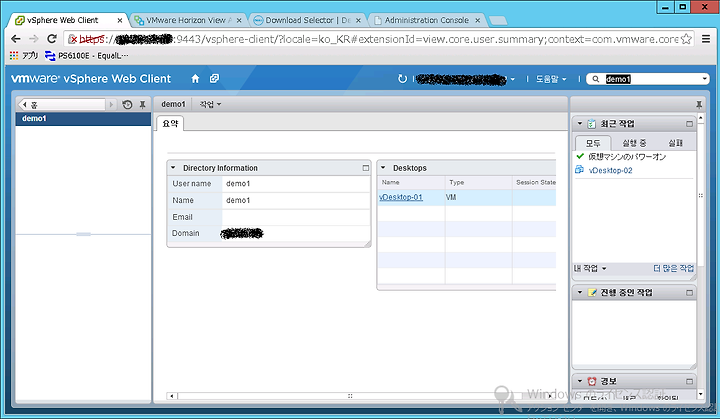Image resolution: width=720 pixels, height=419 pixels.
Task: Collapse the Desktops portlet
Action: pos(383,168)
